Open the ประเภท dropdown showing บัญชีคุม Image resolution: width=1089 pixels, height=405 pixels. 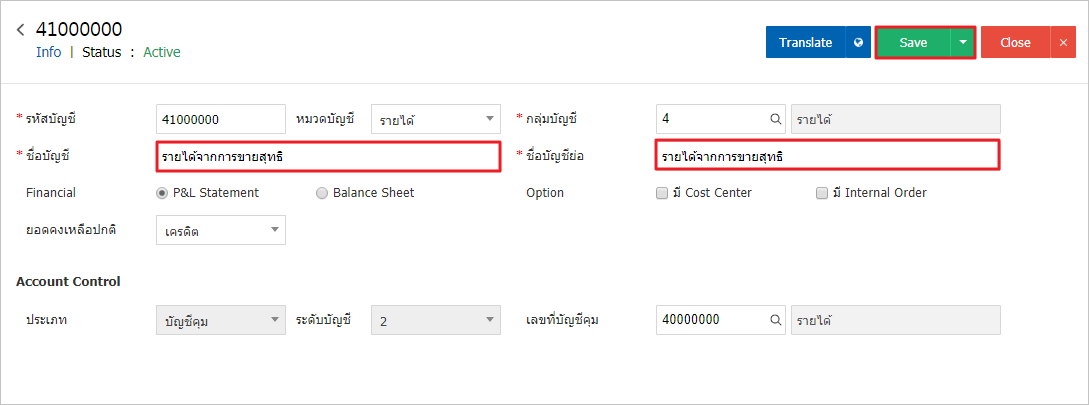click(x=221, y=320)
